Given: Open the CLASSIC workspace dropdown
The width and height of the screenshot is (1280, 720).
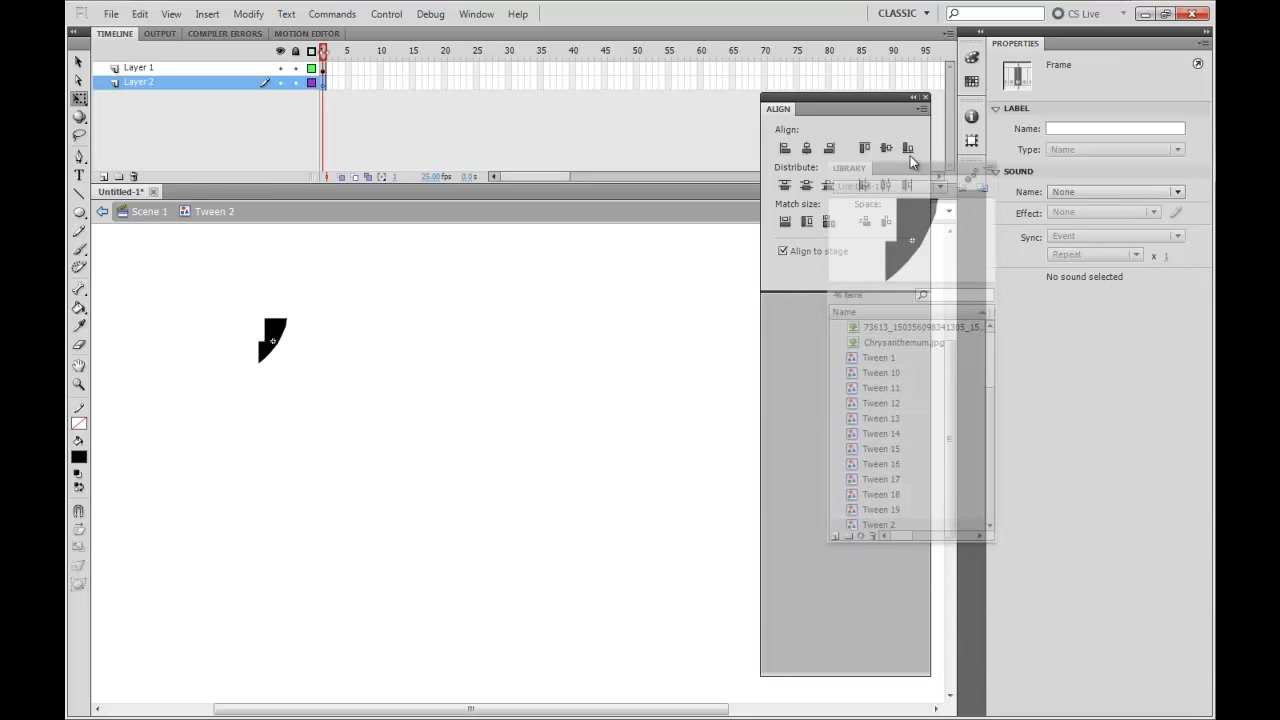Looking at the screenshot, I should tap(904, 13).
